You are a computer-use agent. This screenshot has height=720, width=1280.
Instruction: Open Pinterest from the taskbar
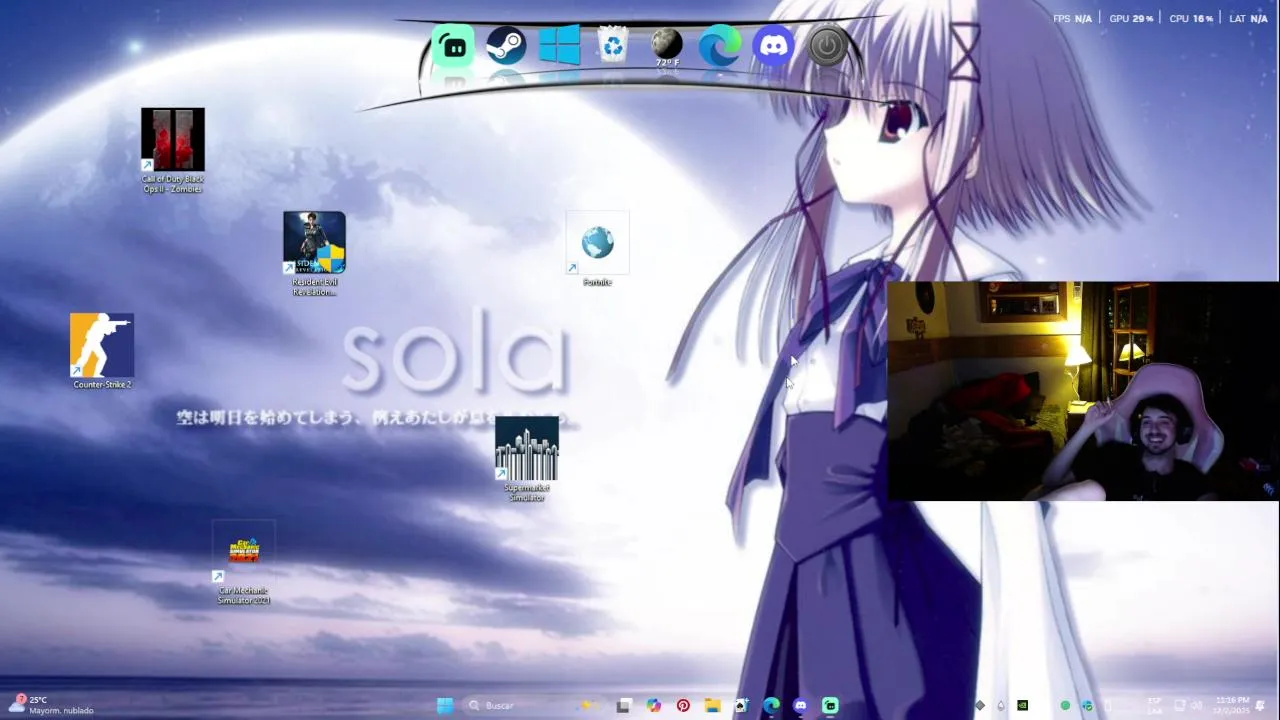click(x=683, y=705)
